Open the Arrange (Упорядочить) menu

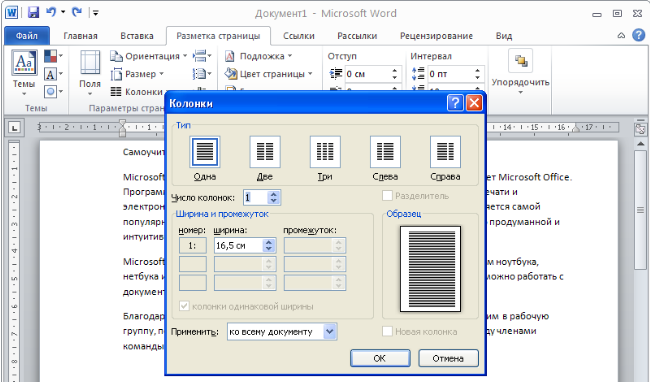coord(520,73)
